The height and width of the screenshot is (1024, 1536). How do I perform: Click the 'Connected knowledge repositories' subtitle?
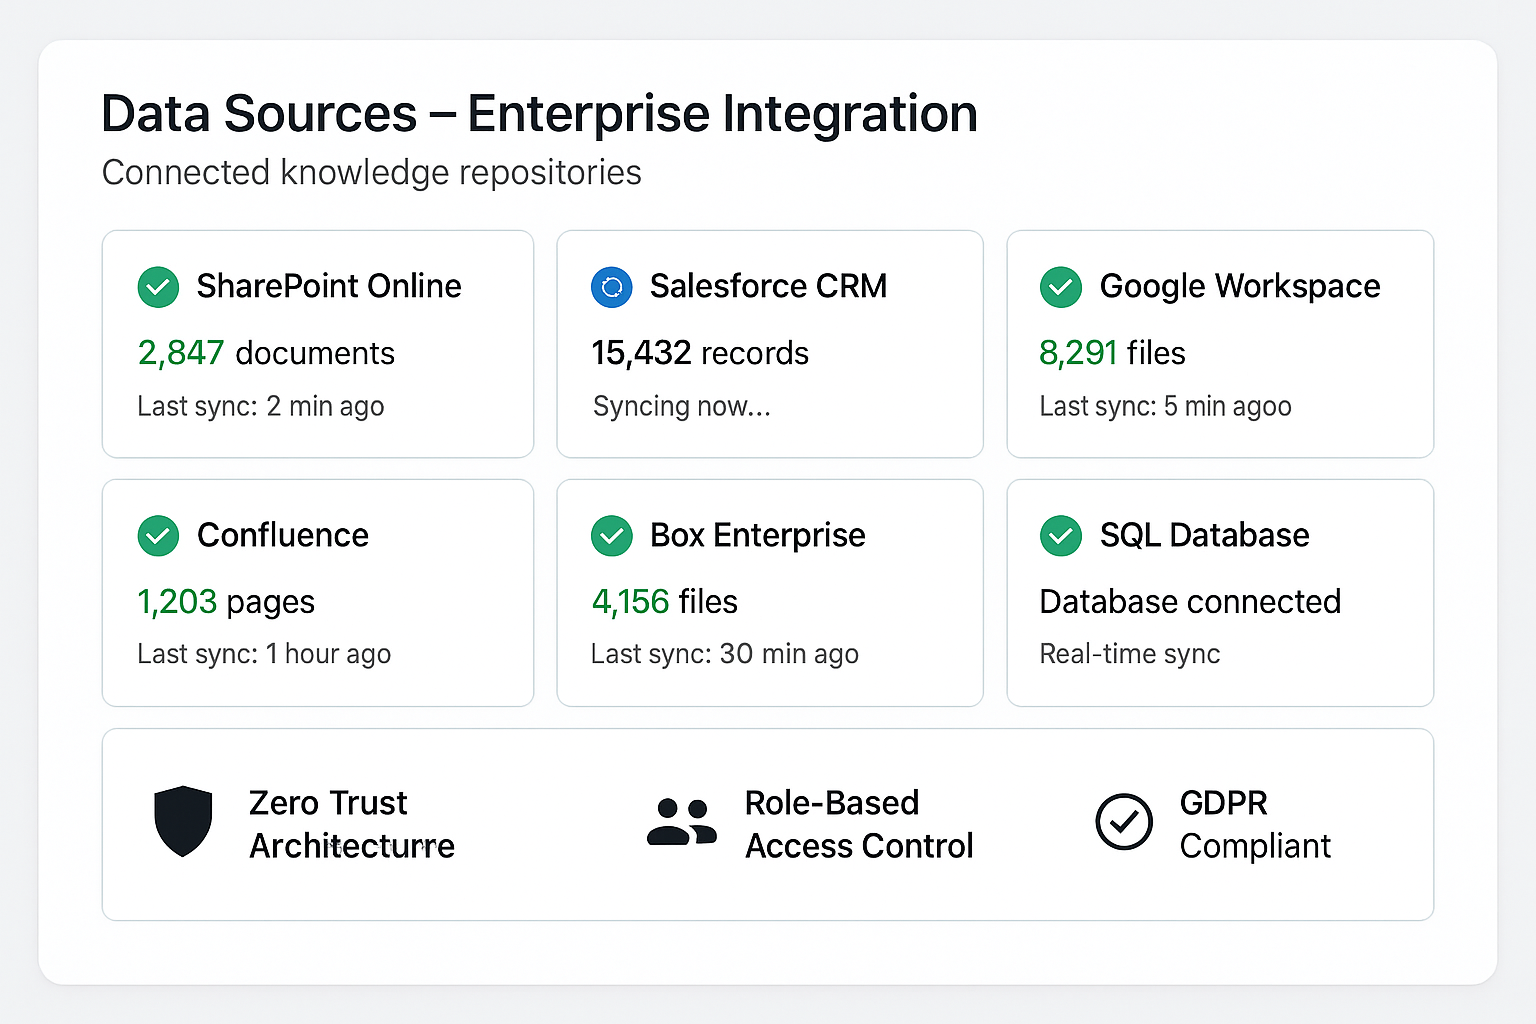(x=372, y=173)
